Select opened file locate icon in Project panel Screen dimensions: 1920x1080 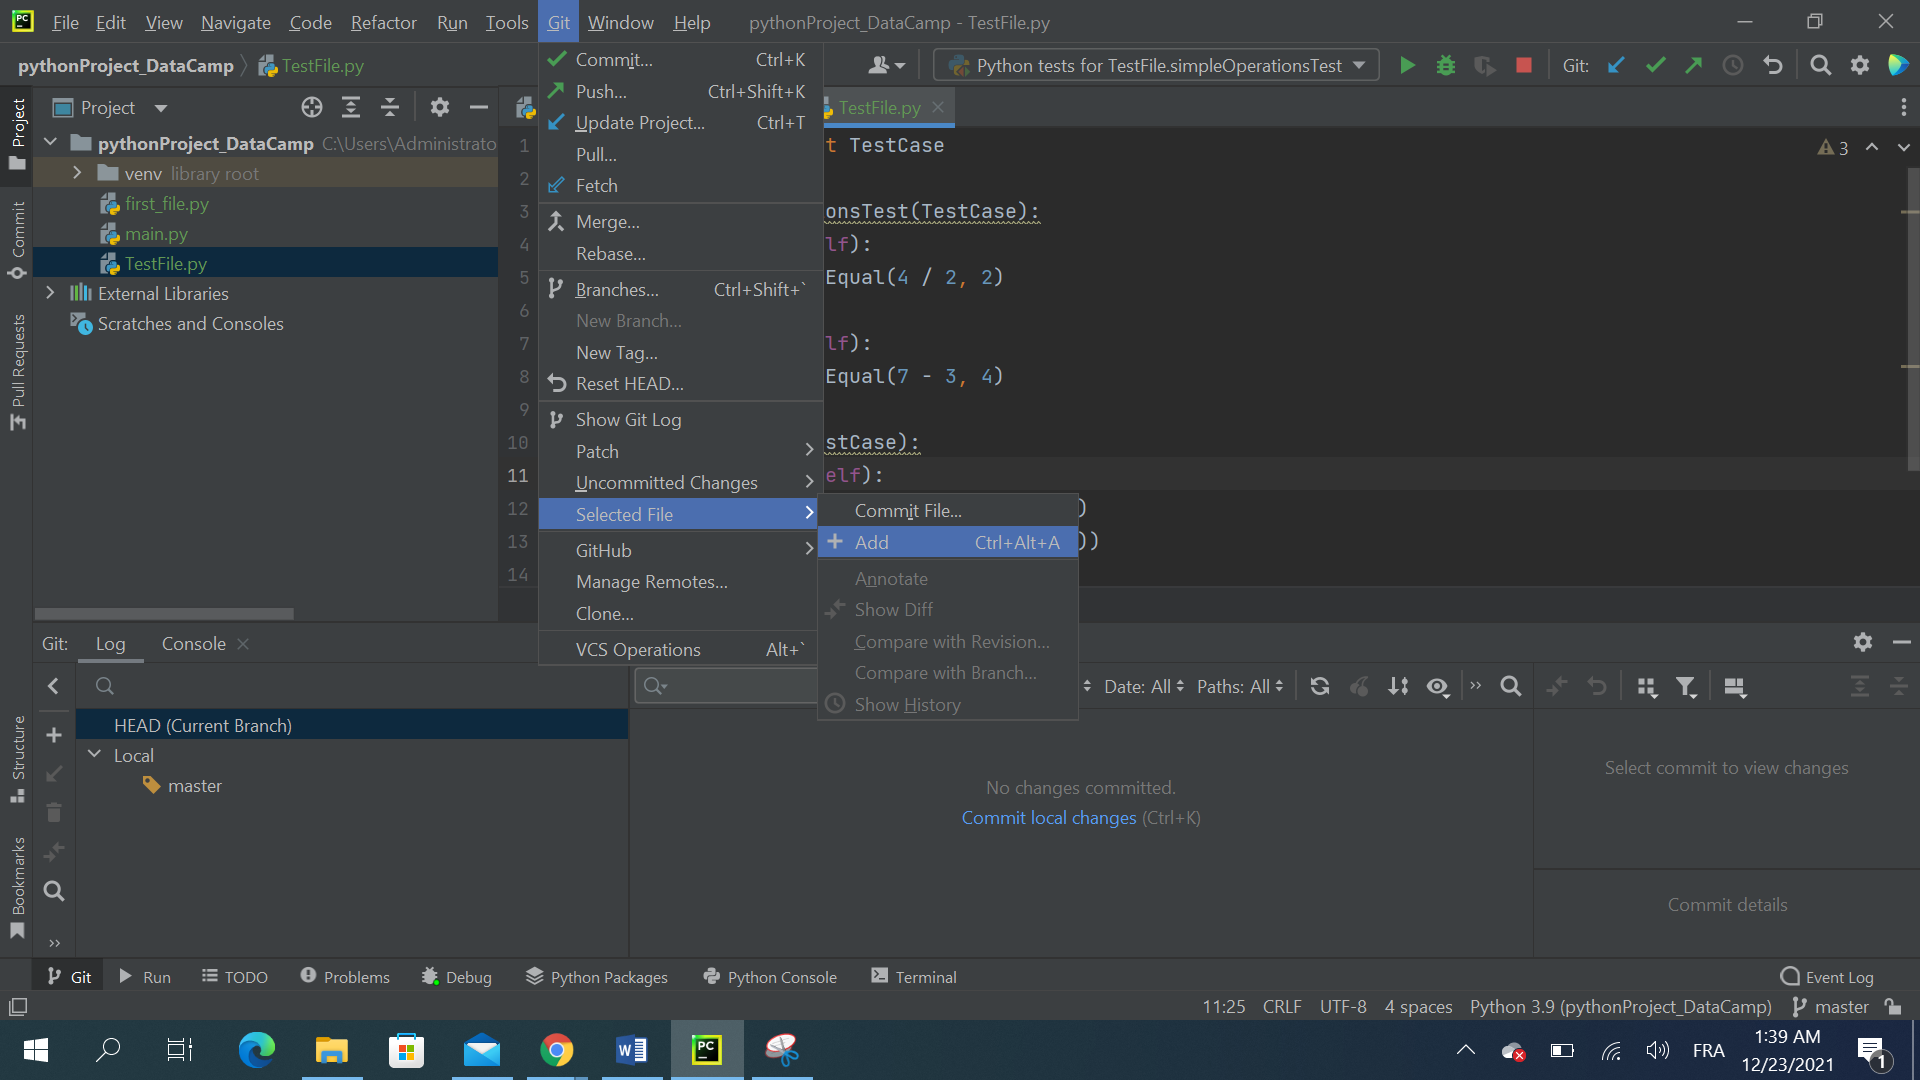click(312, 107)
